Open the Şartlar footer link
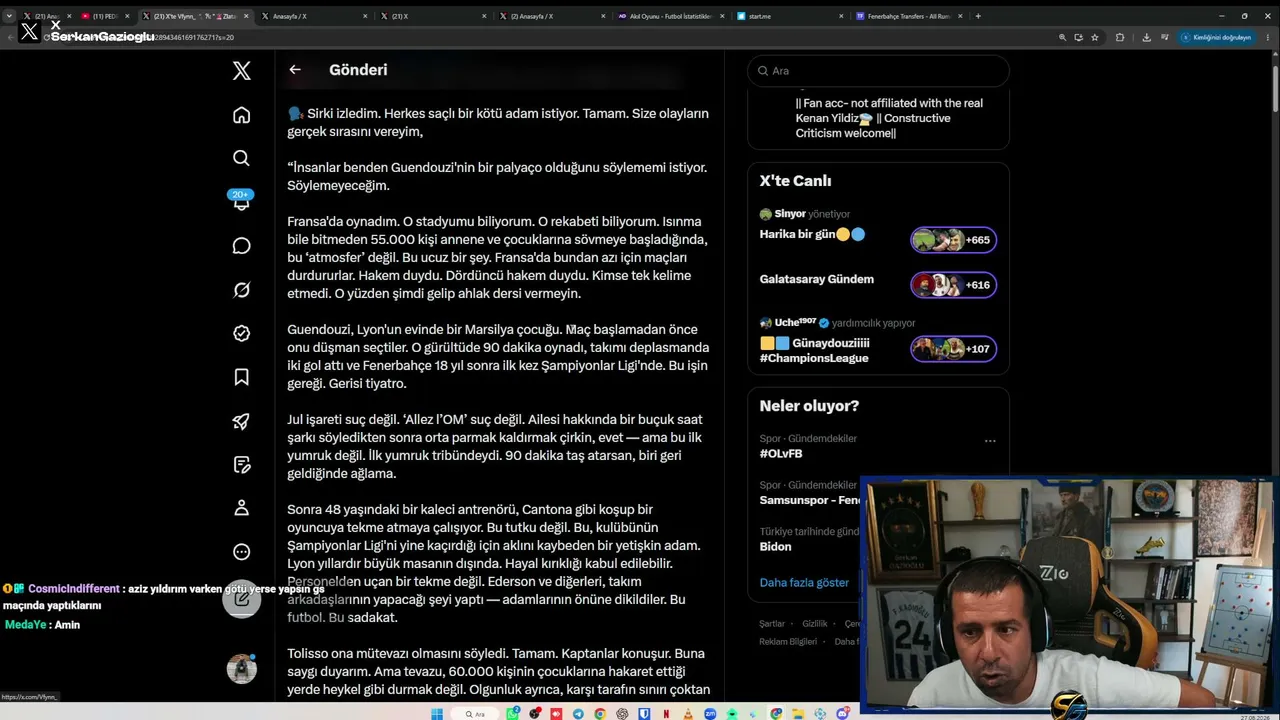Screen dimensions: 1280x720 tap(772, 624)
